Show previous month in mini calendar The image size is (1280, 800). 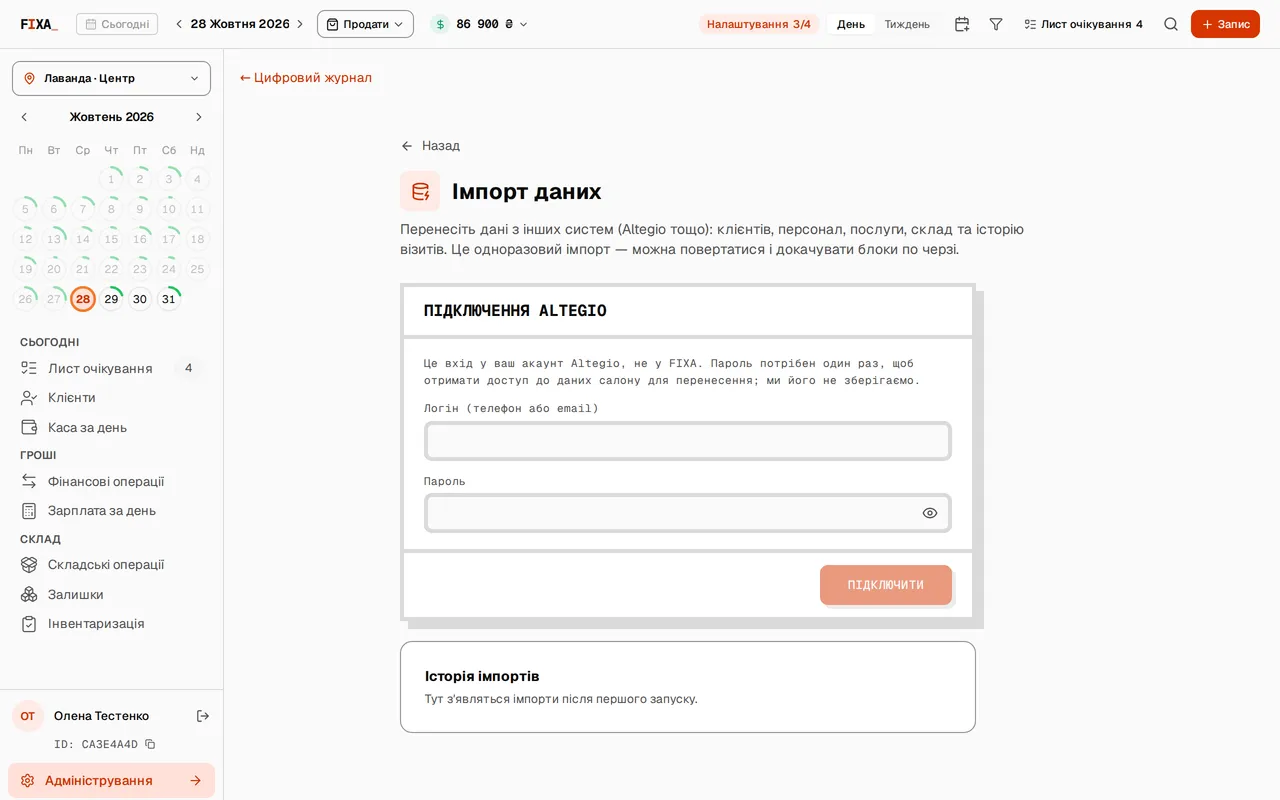click(x=25, y=117)
